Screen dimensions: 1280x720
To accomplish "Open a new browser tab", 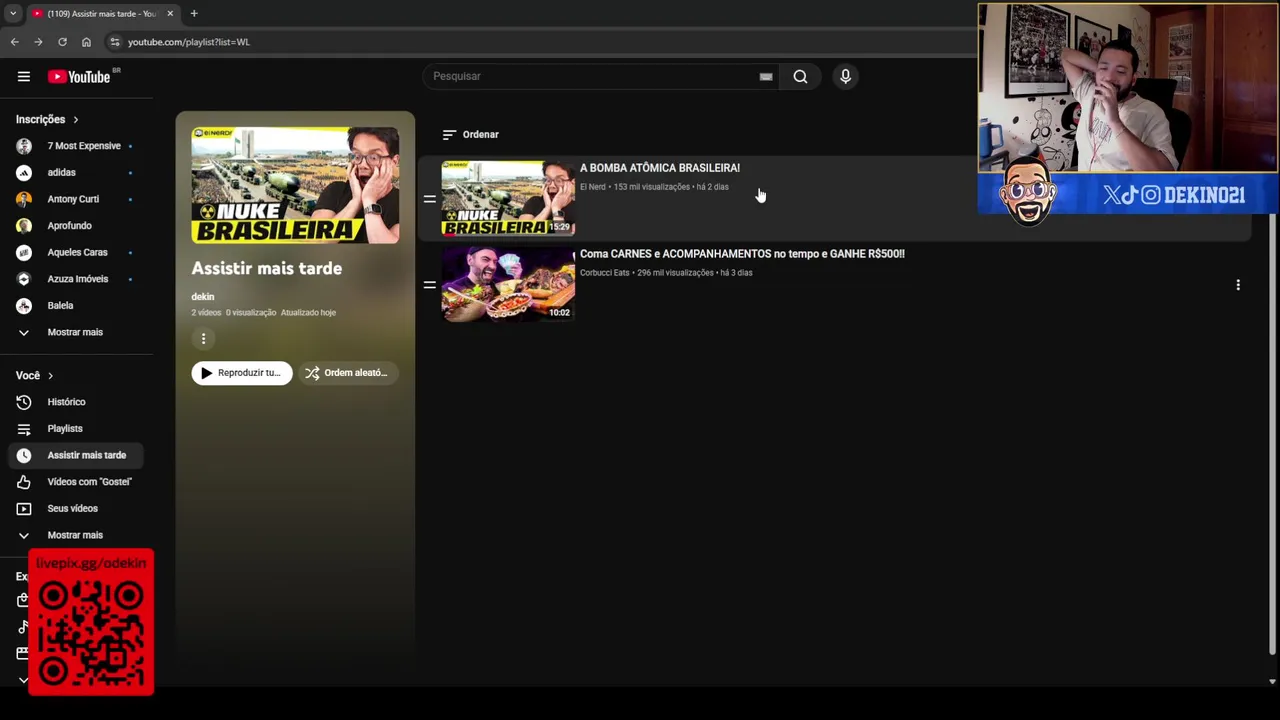I will [x=194, y=13].
